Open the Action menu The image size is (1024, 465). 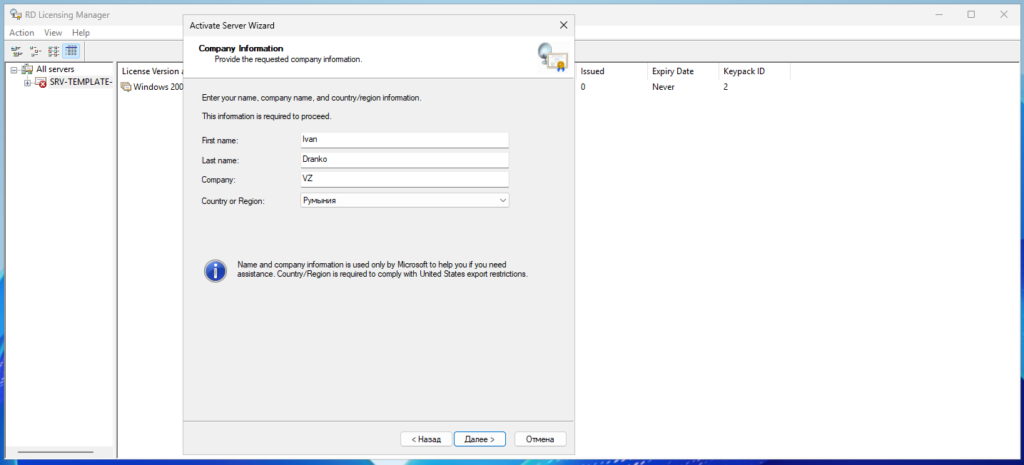pos(22,33)
